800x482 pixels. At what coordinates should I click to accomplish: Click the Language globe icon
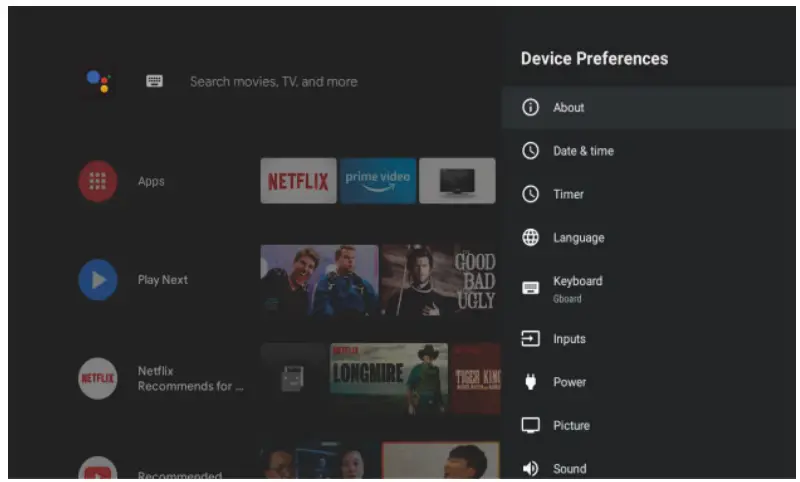pos(530,238)
